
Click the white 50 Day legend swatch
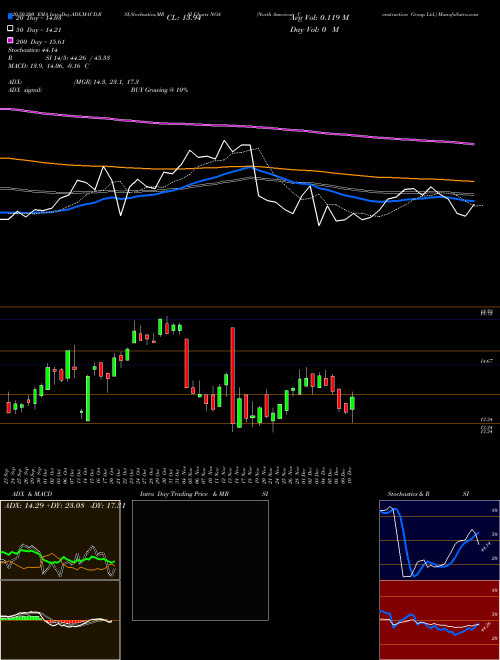(11, 29)
